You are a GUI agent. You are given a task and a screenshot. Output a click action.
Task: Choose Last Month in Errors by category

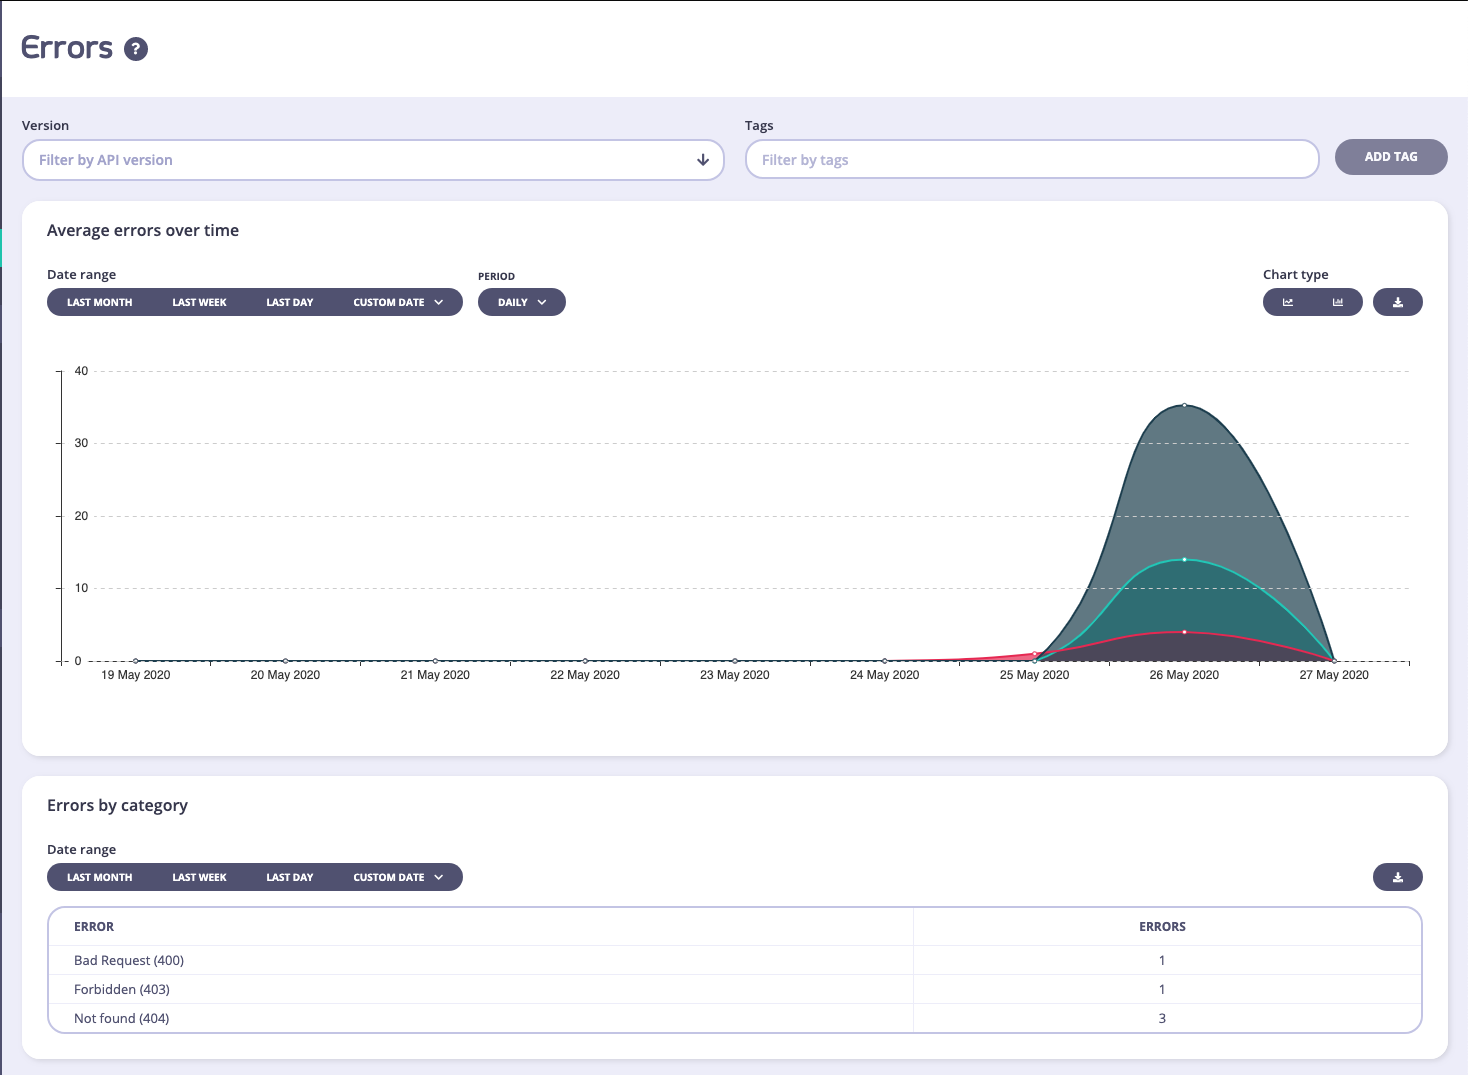tap(100, 877)
